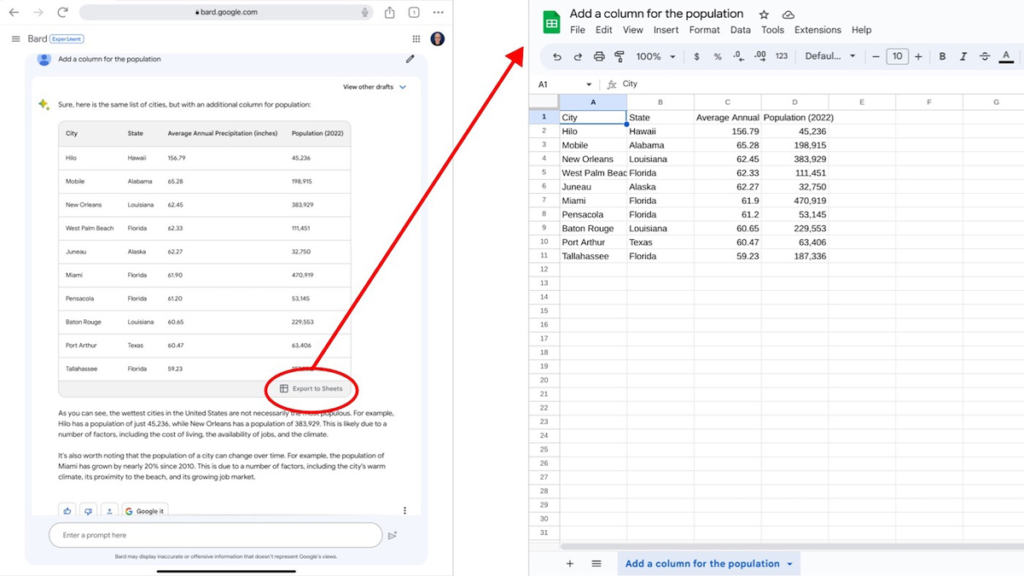Screen dimensions: 1024x576
Task: Open the text color picker
Action: pos(1006,57)
